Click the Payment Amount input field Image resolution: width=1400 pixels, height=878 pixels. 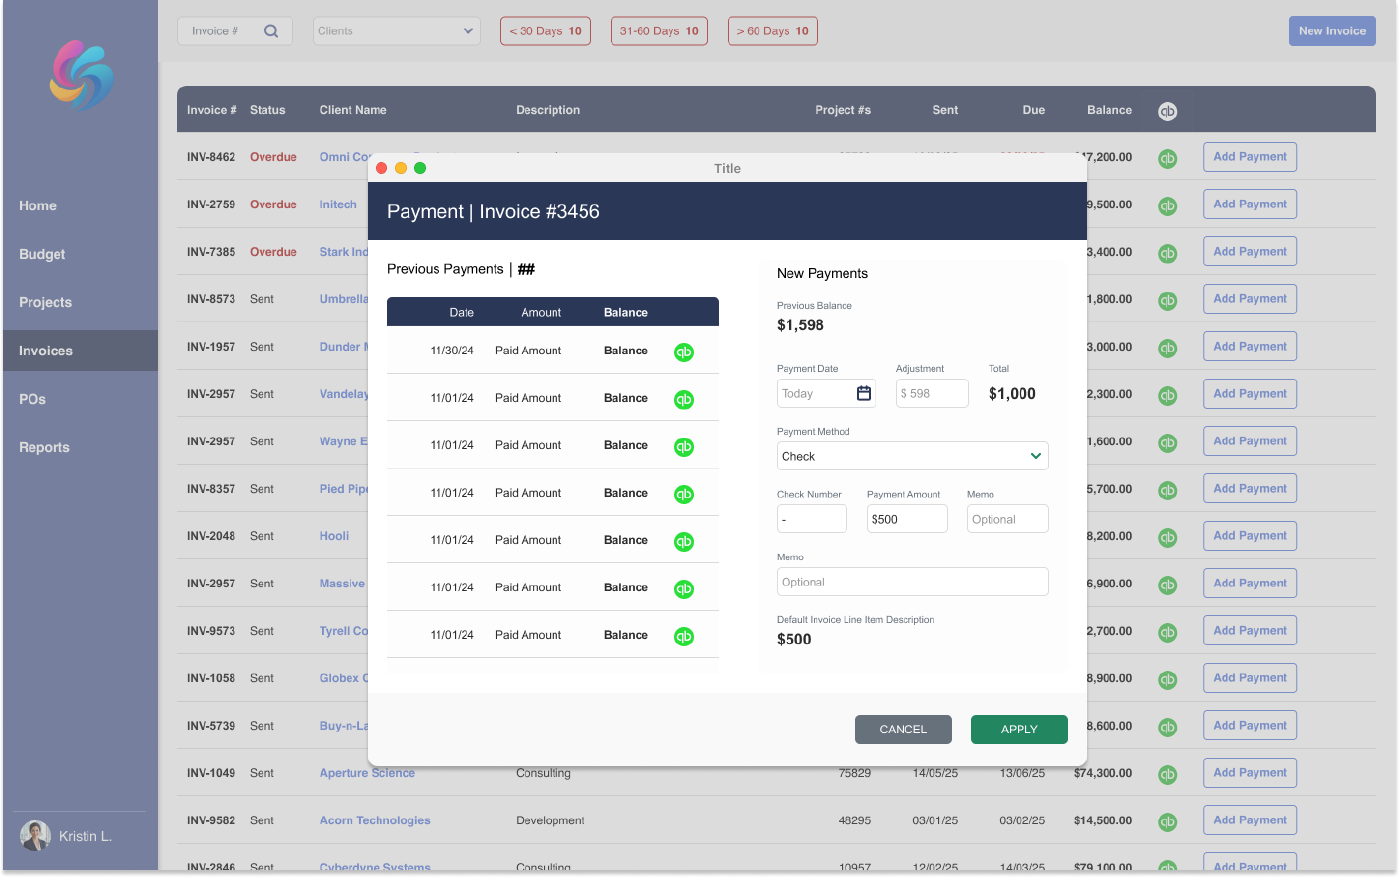tap(906, 519)
